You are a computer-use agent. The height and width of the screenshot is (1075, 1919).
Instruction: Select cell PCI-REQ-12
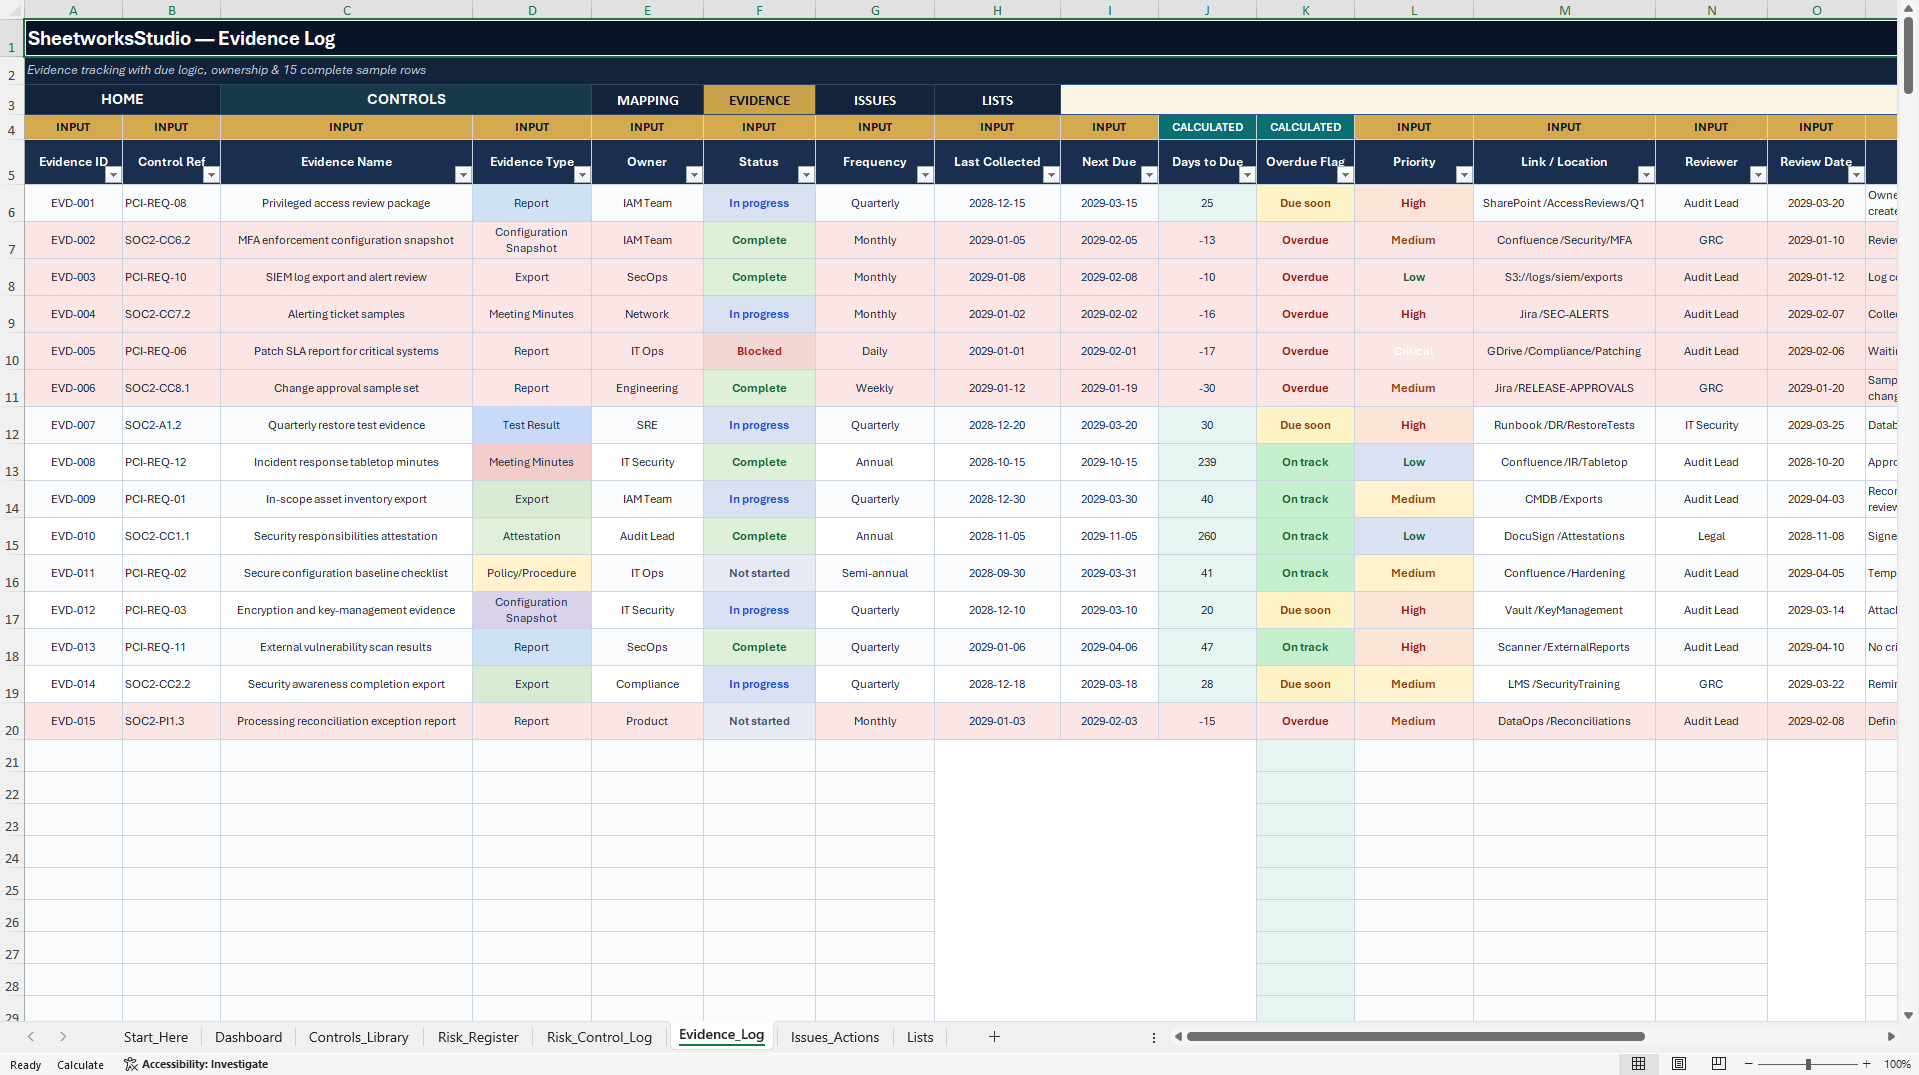click(171, 462)
